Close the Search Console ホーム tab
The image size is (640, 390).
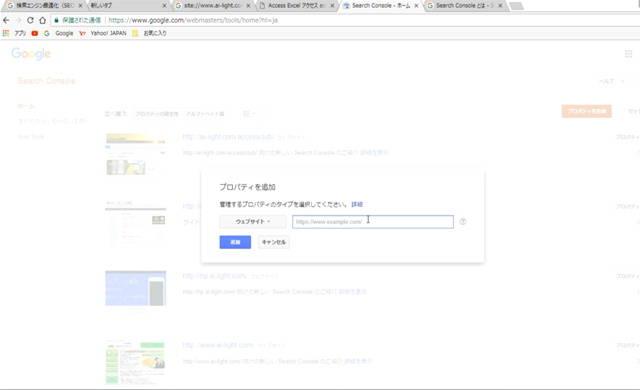pos(416,6)
